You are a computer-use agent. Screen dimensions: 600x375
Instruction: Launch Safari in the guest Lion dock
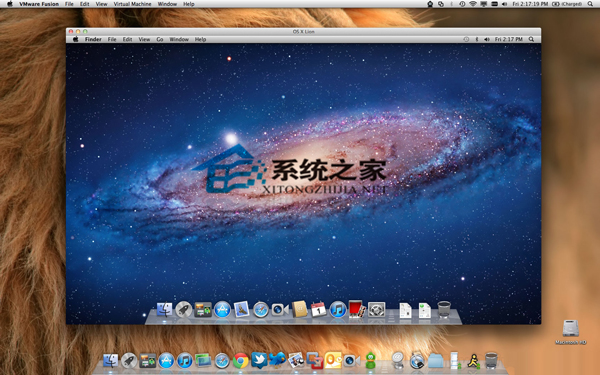click(x=261, y=310)
